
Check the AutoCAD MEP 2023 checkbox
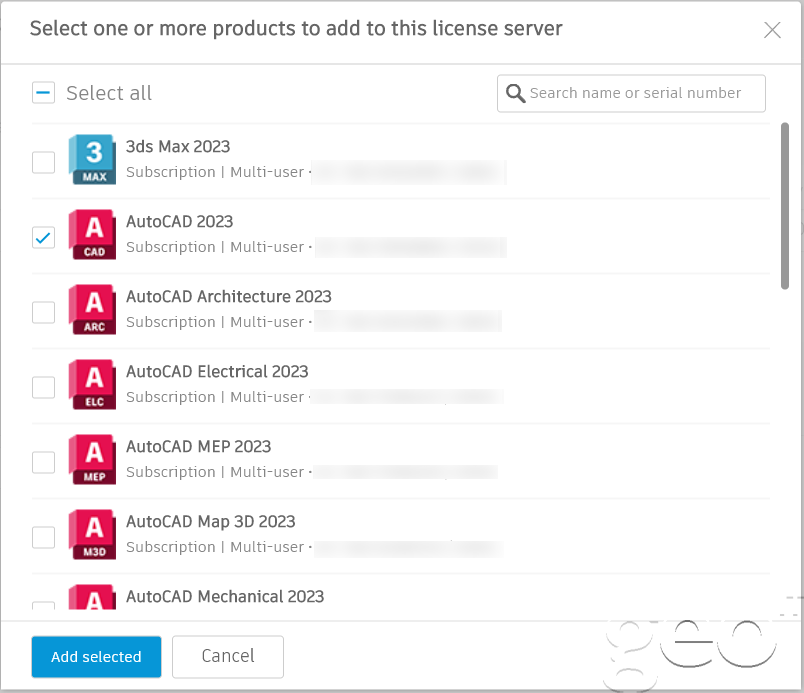[44, 462]
